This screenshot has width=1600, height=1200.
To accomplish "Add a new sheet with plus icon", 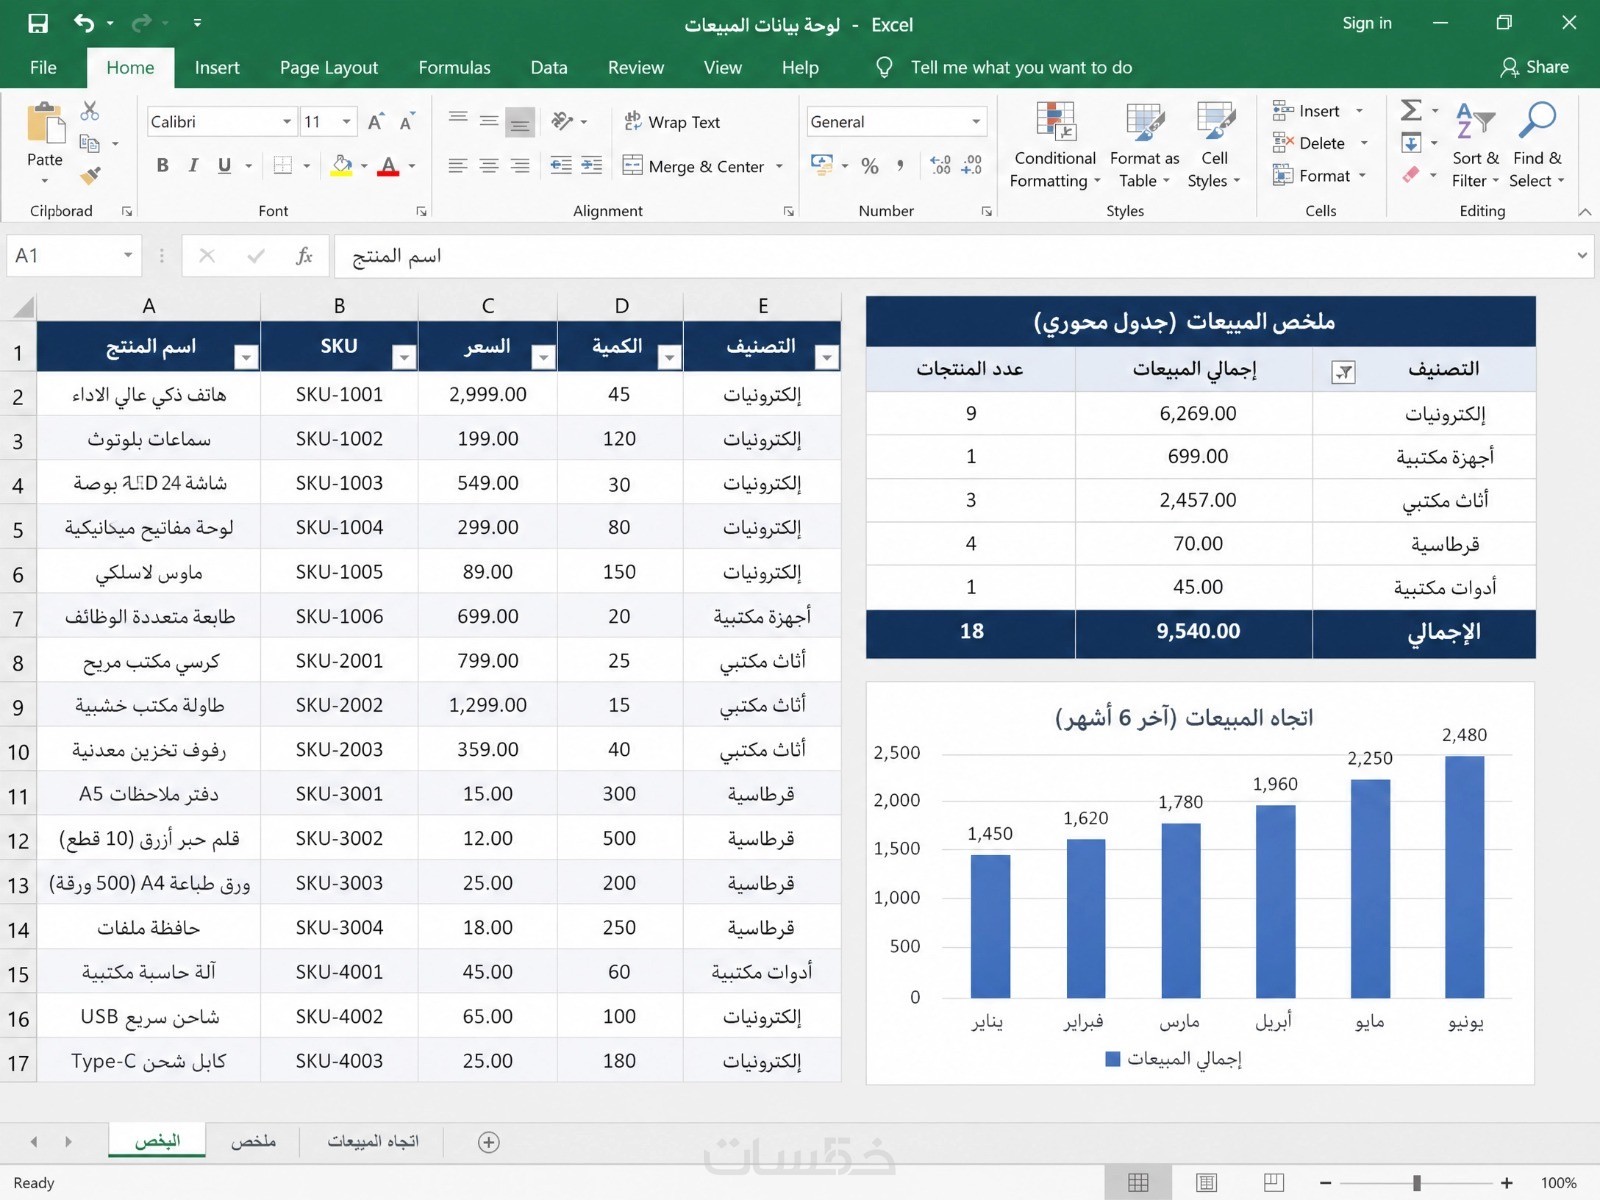I will coord(489,1142).
